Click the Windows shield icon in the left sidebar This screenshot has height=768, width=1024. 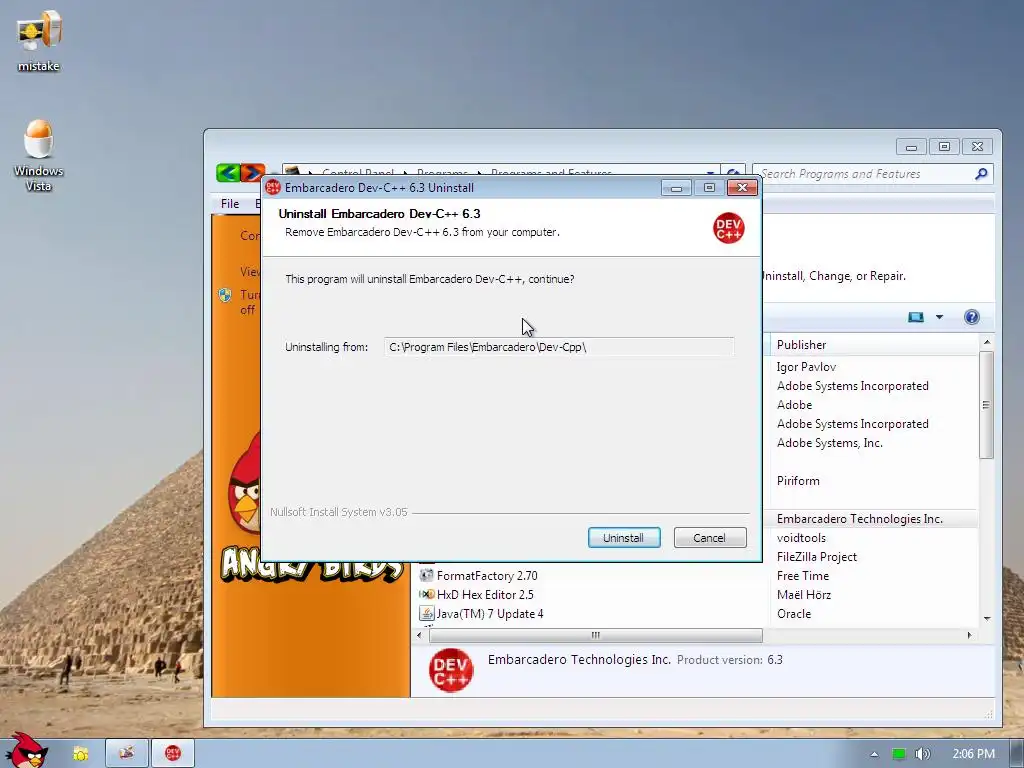(225, 295)
